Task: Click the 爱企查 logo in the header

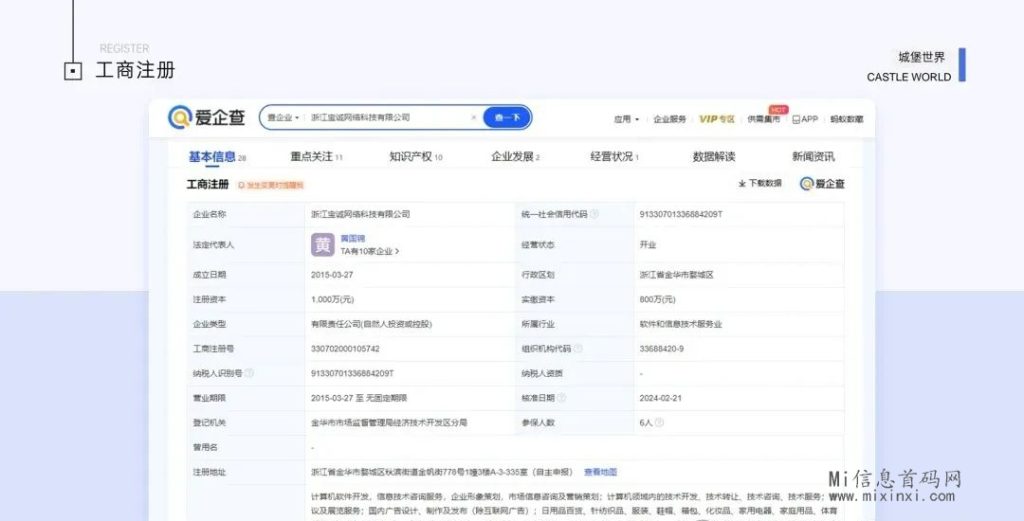Action: pyautogui.click(x=207, y=118)
